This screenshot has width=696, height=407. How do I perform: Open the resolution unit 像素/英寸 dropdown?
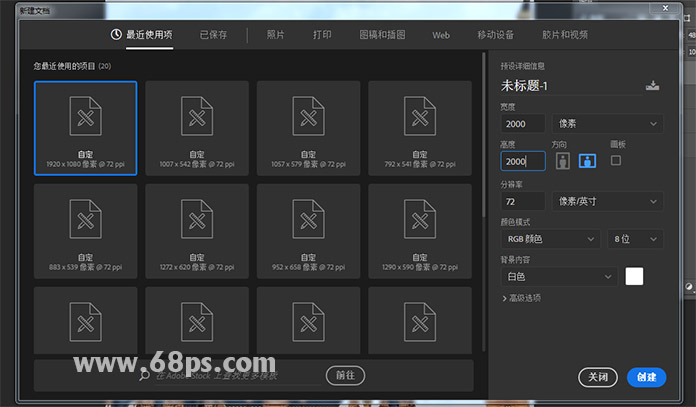point(608,201)
